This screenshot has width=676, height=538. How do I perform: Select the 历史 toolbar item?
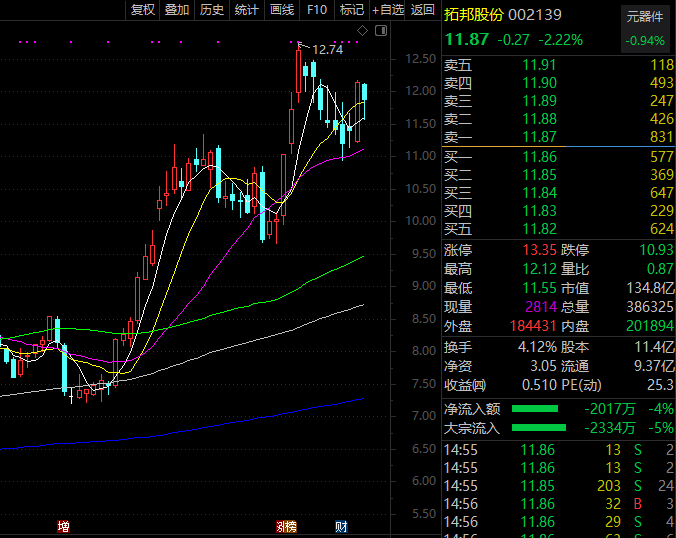(x=212, y=9)
